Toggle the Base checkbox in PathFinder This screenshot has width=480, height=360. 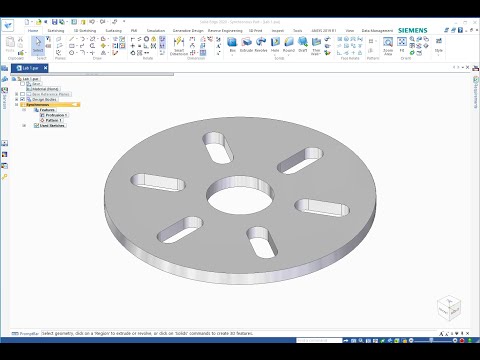[23, 84]
